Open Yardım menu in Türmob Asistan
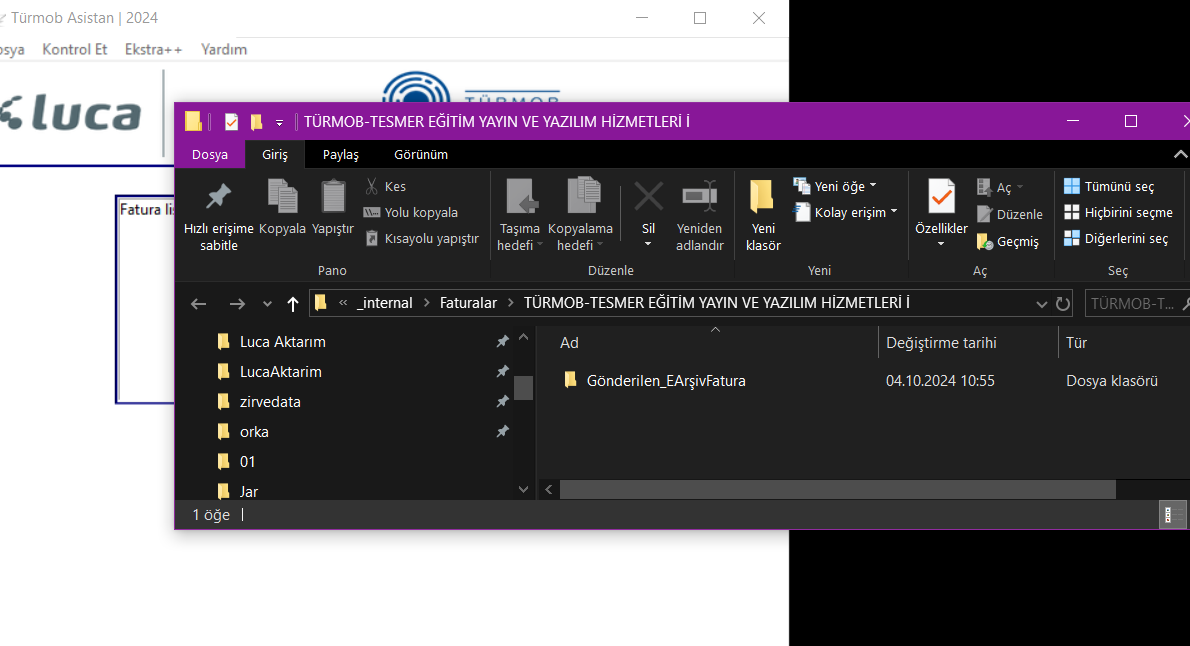The height and width of the screenshot is (646, 1190). pyautogui.click(x=224, y=49)
